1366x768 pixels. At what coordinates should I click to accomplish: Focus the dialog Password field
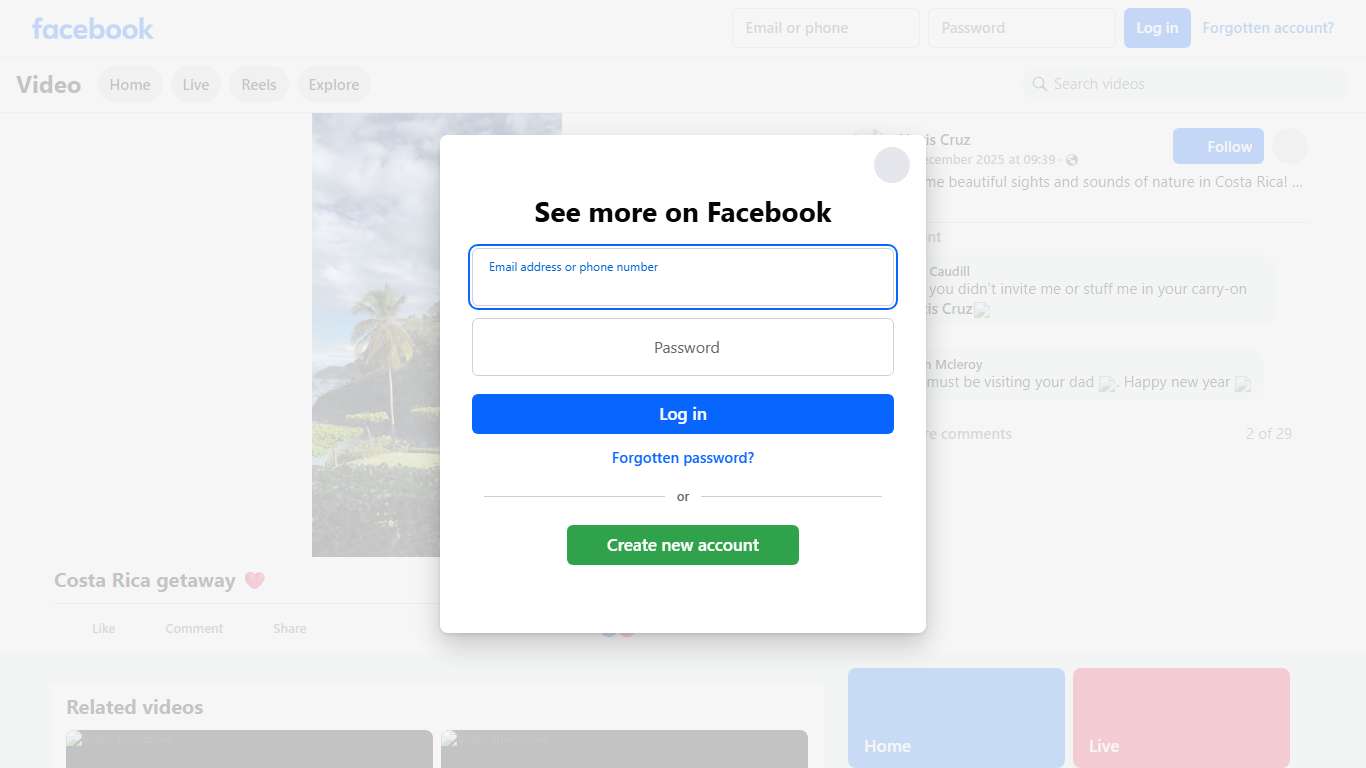pos(683,347)
